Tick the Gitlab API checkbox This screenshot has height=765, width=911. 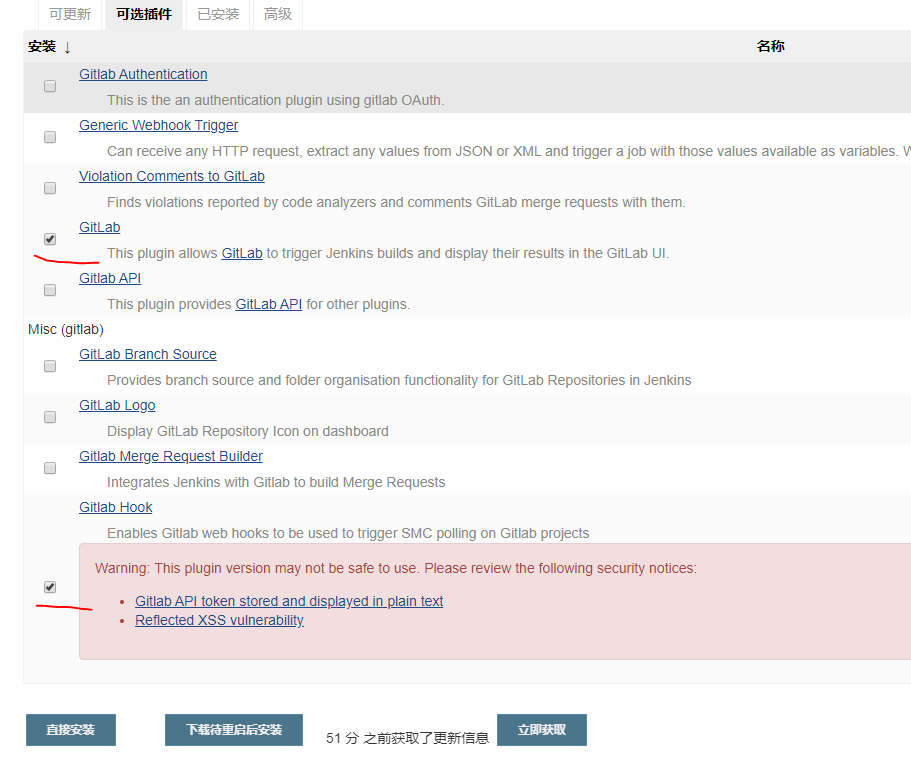point(50,290)
